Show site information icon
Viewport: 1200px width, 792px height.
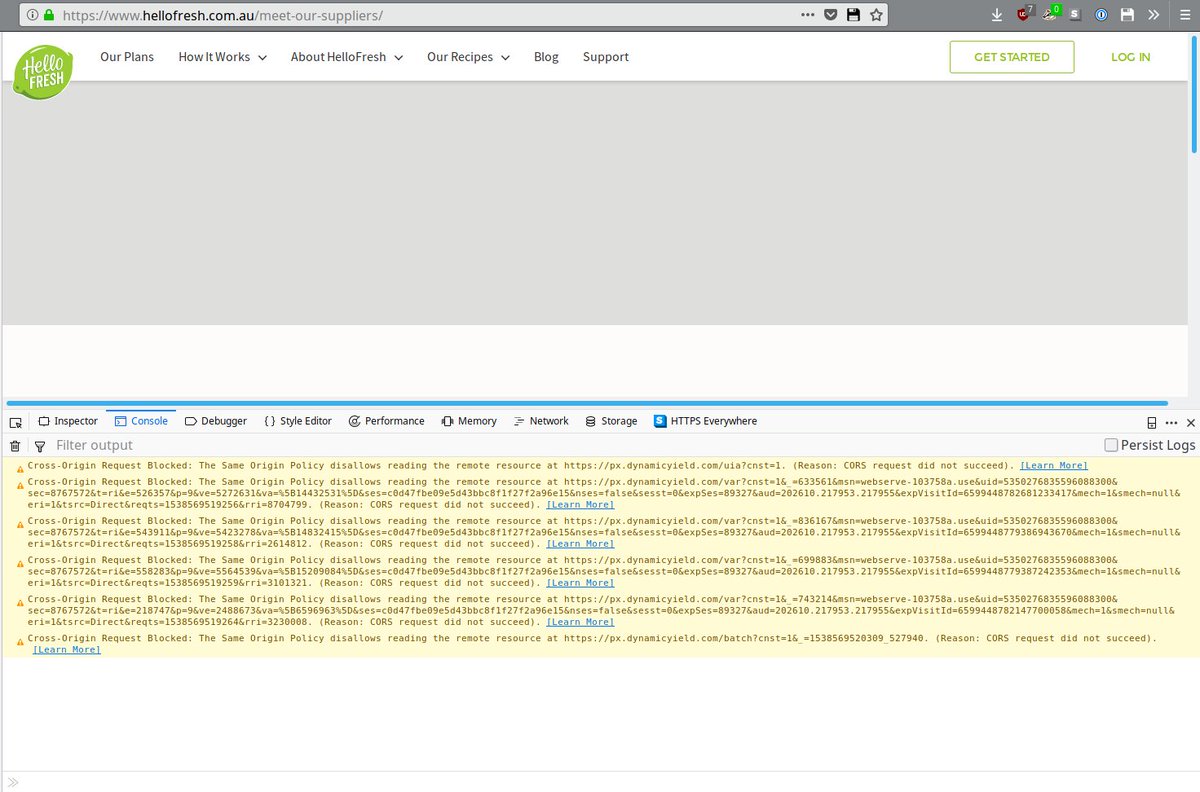coord(31,16)
